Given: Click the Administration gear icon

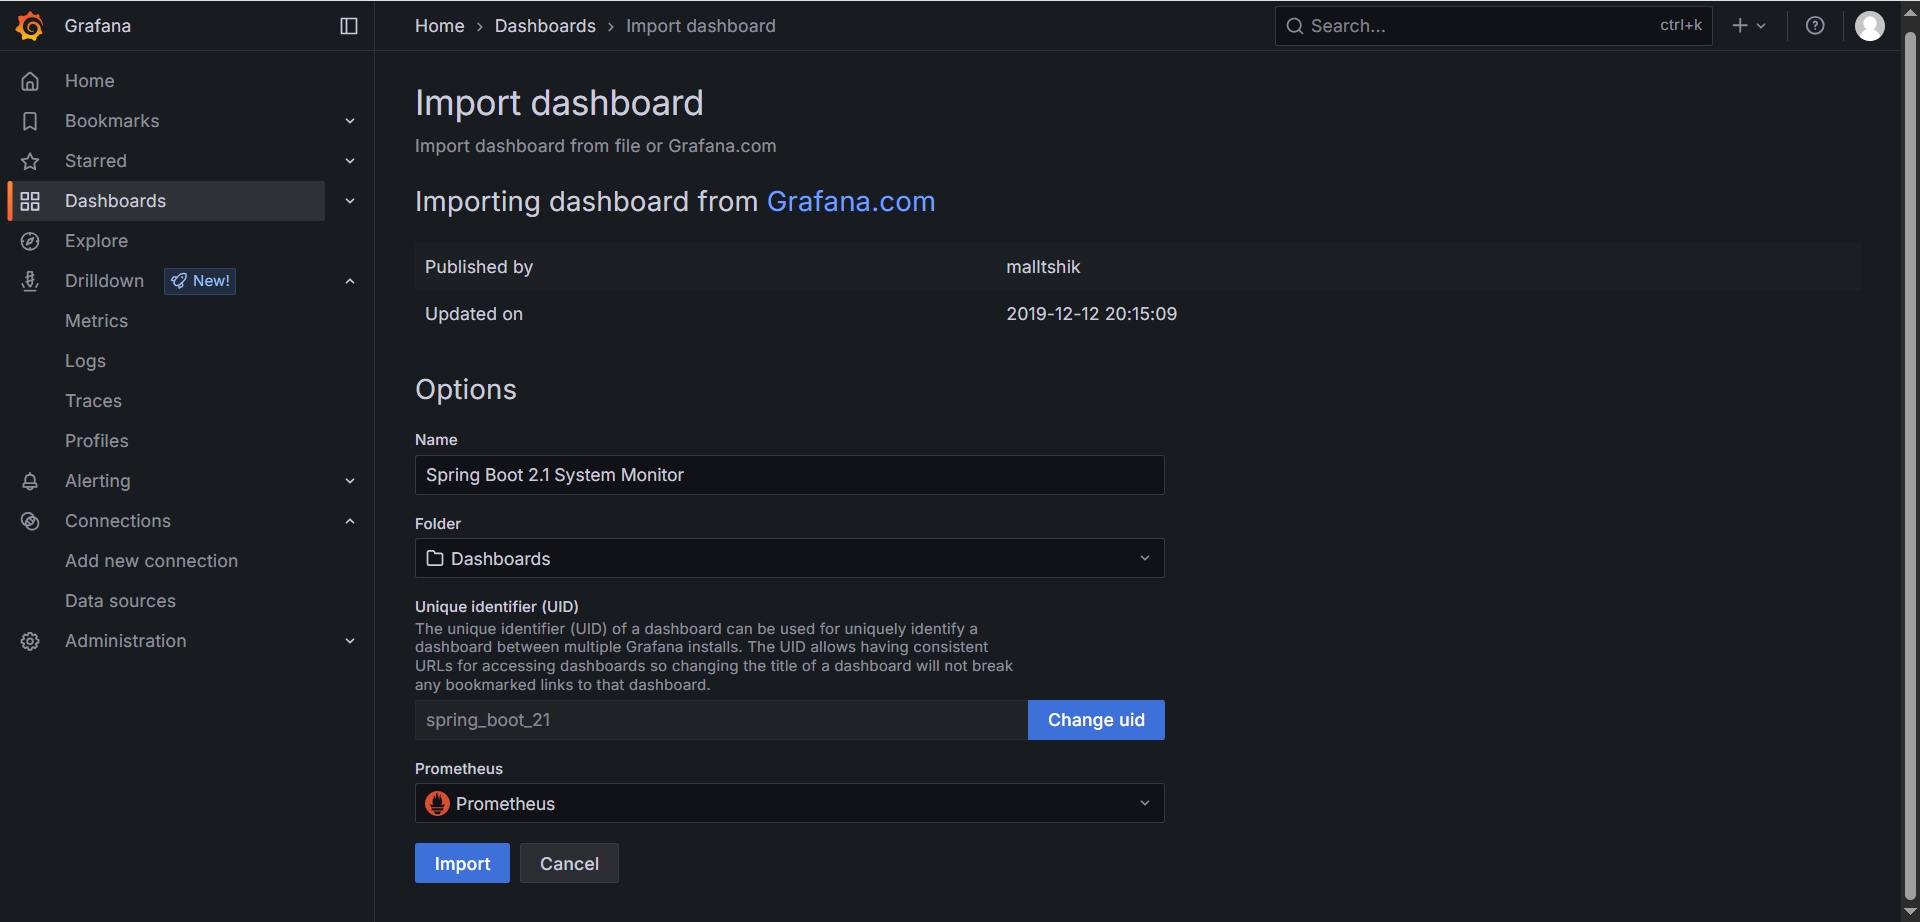Looking at the screenshot, I should 30,641.
